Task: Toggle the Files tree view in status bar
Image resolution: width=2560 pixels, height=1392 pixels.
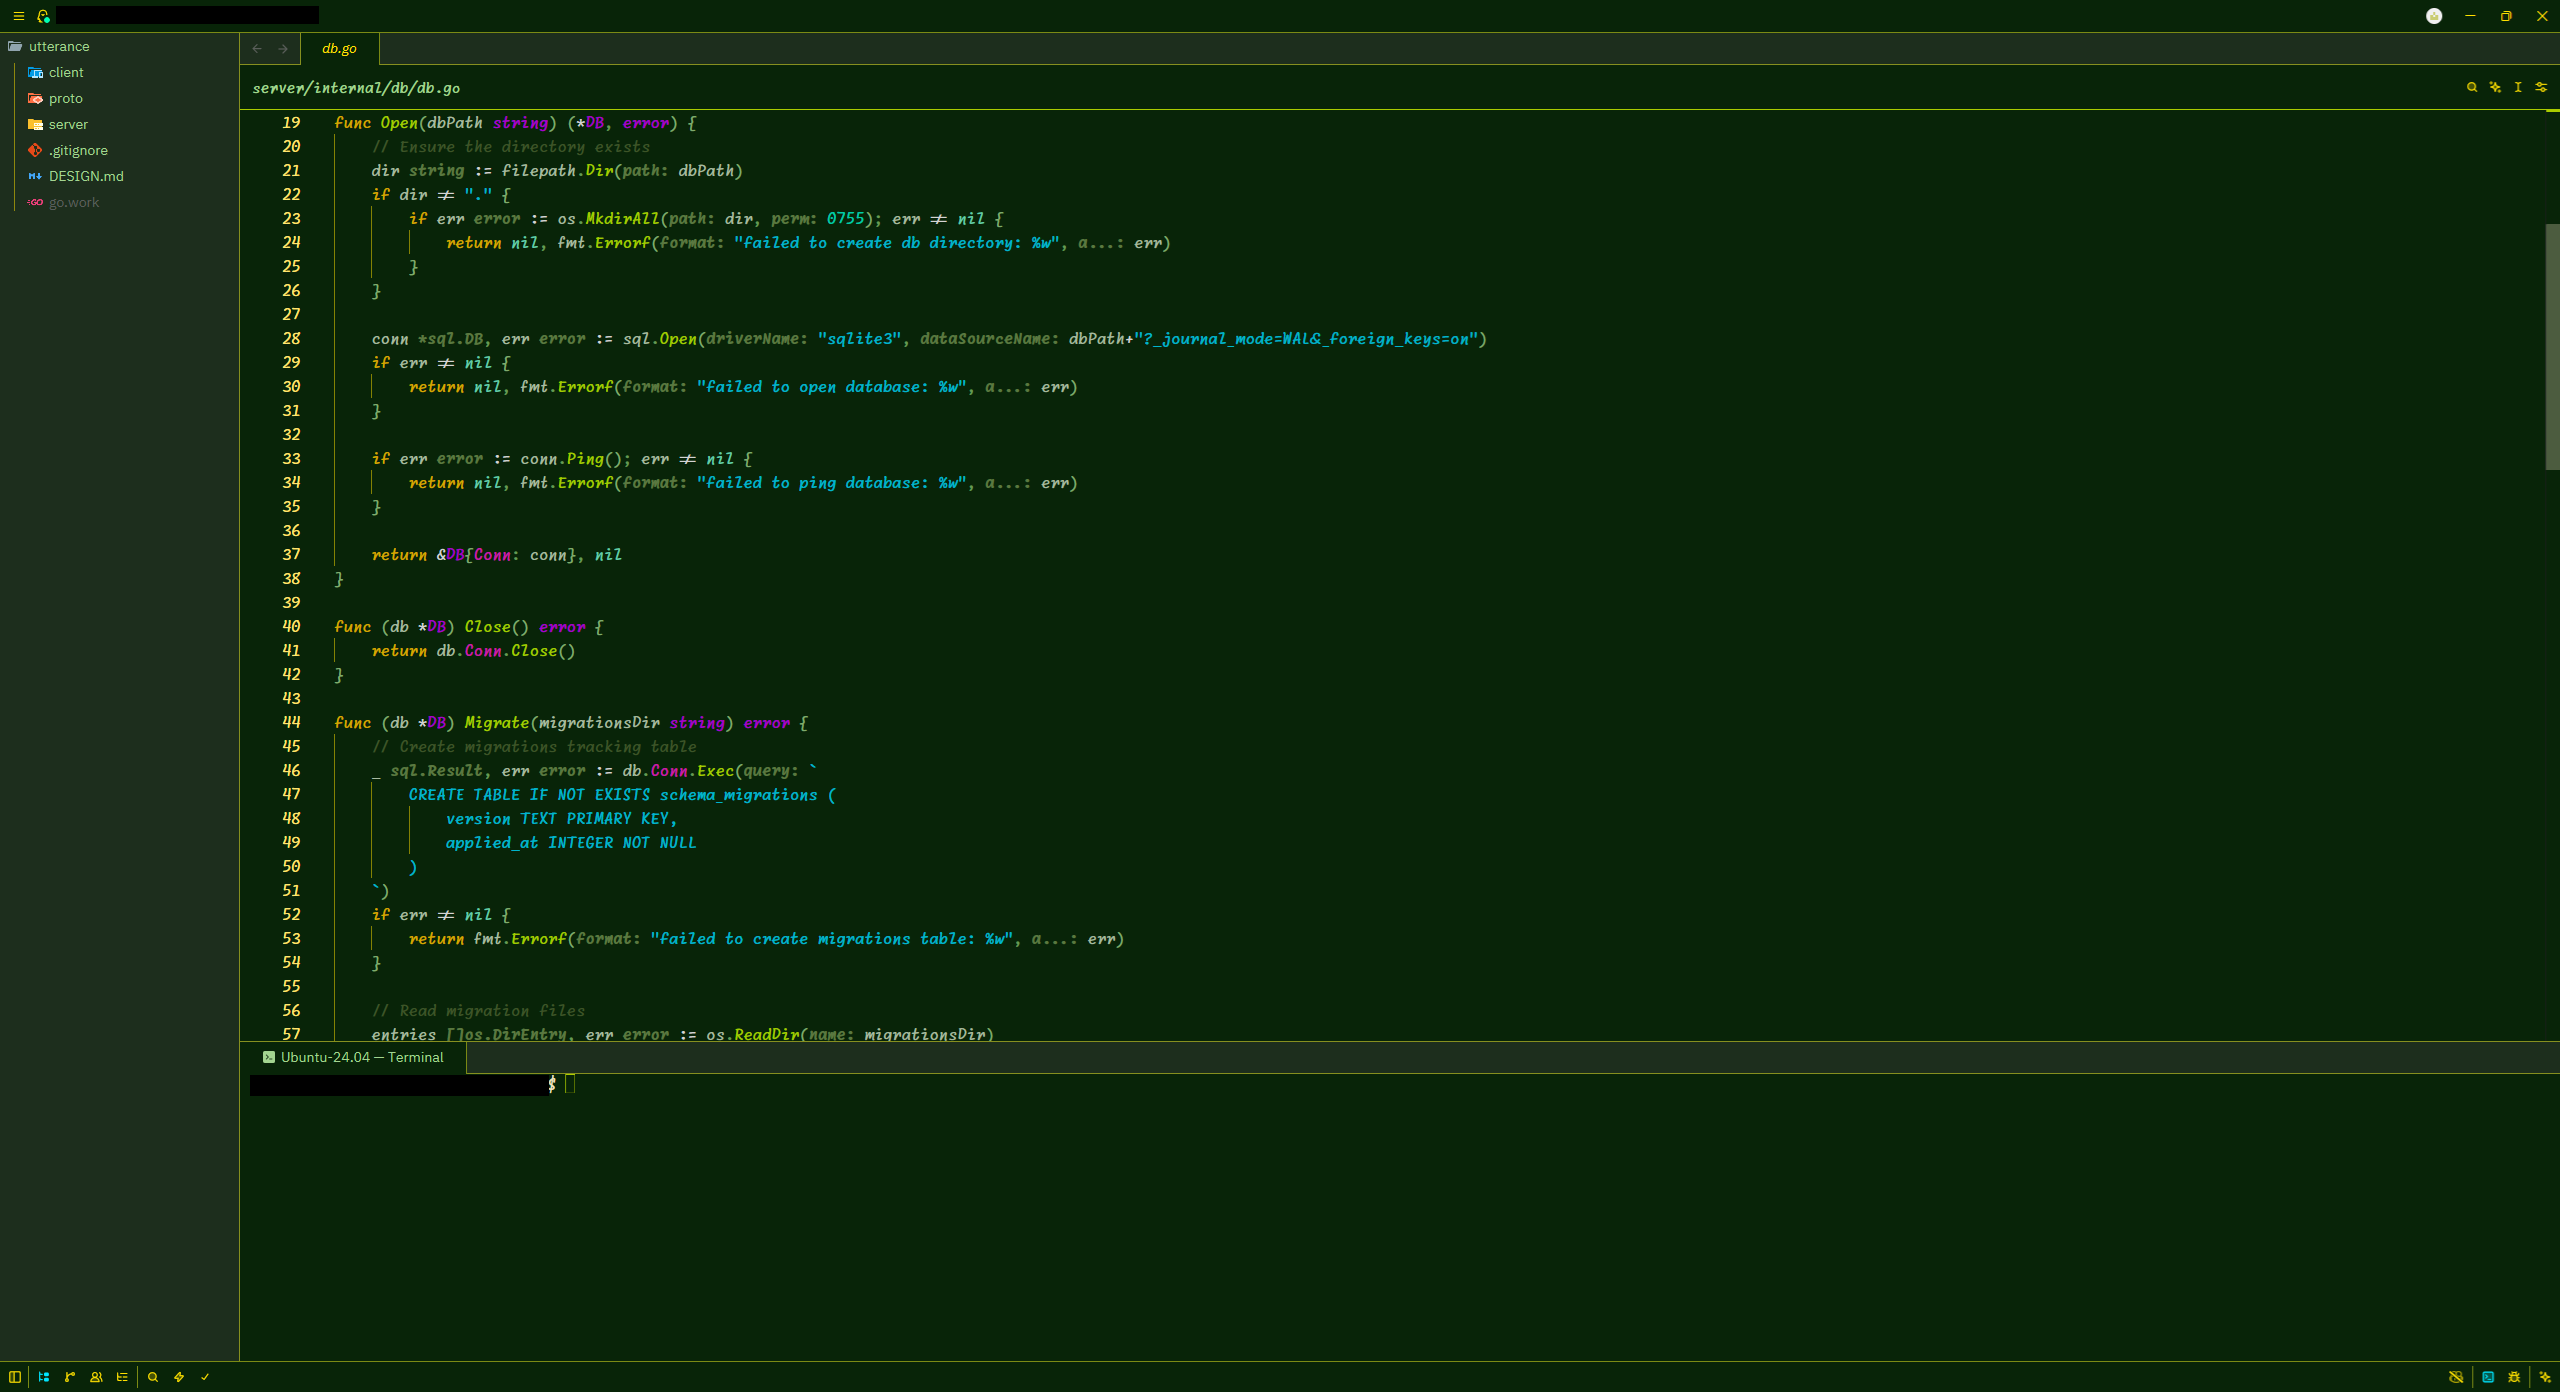Action: (x=44, y=1377)
